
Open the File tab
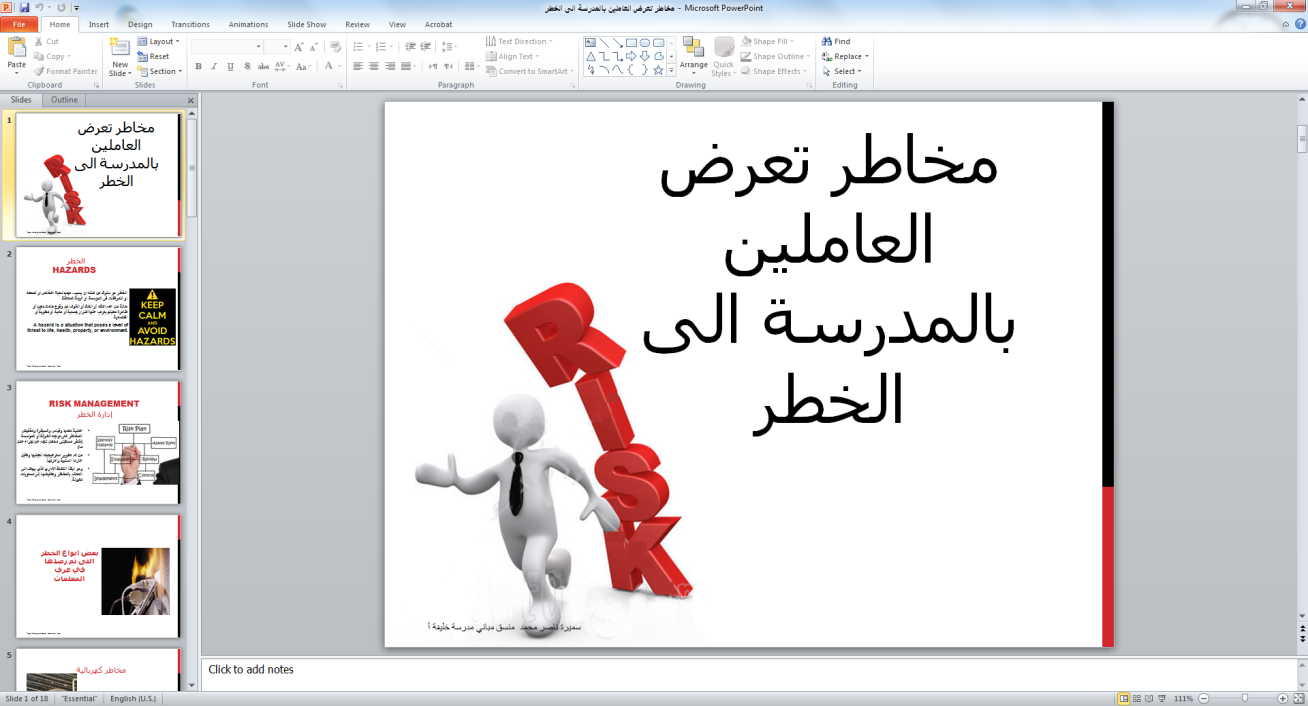19,24
